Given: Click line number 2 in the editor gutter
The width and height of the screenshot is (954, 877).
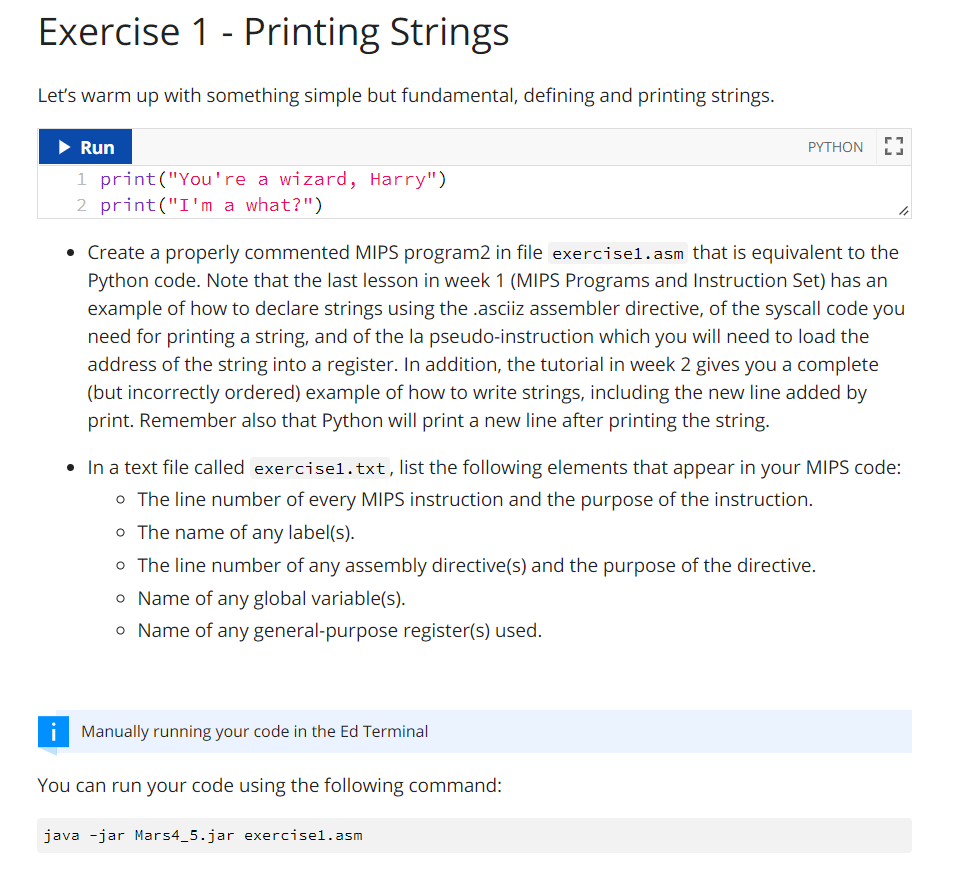Looking at the screenshot, I should (82, 206).
